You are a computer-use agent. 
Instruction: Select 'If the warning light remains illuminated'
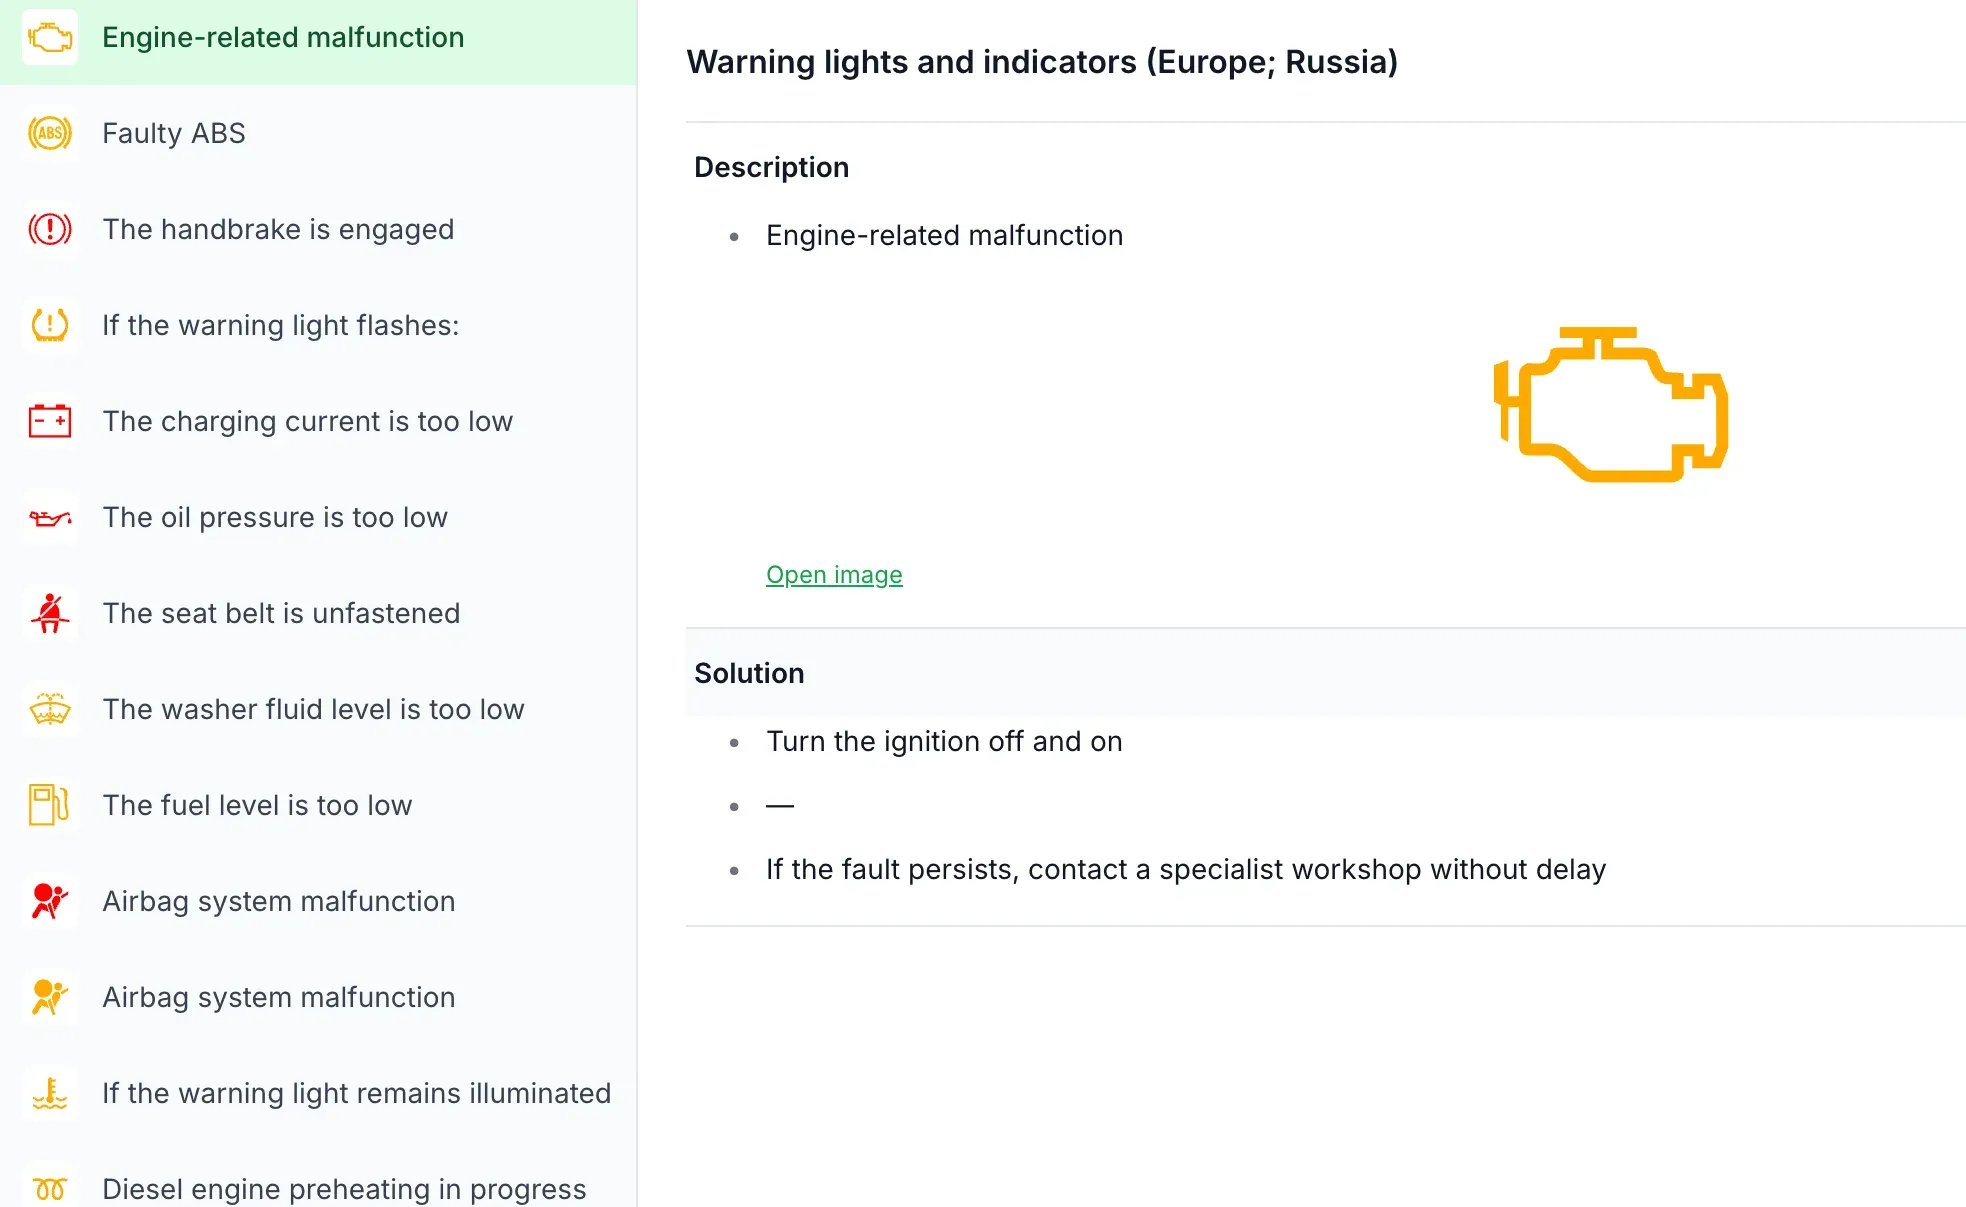pos(318,1093)
